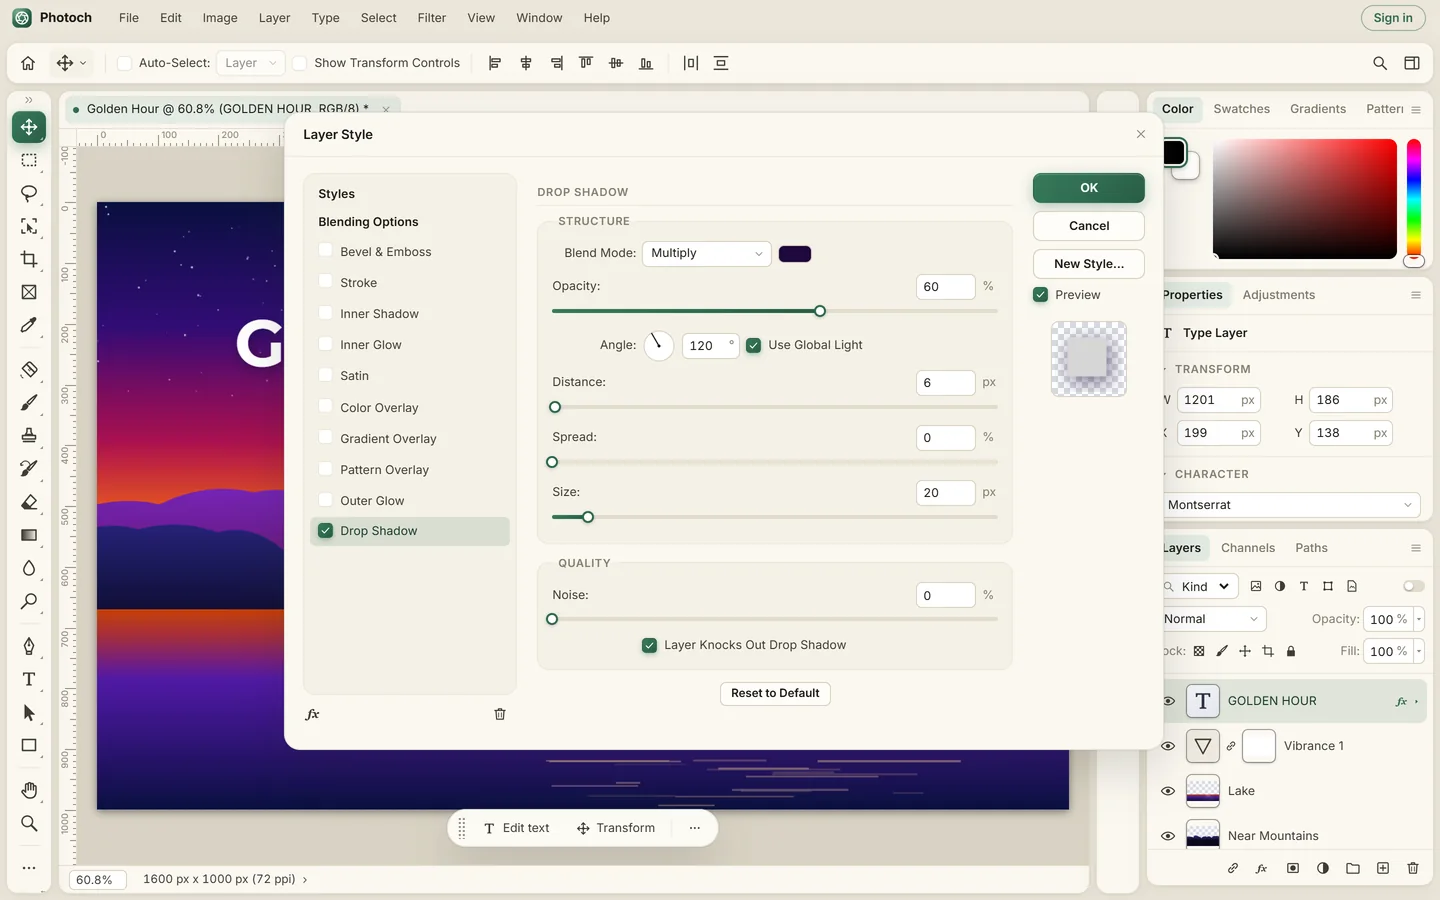Click the Opacity slider handle
Screen dimensions: 1440x900
point(820,311)
